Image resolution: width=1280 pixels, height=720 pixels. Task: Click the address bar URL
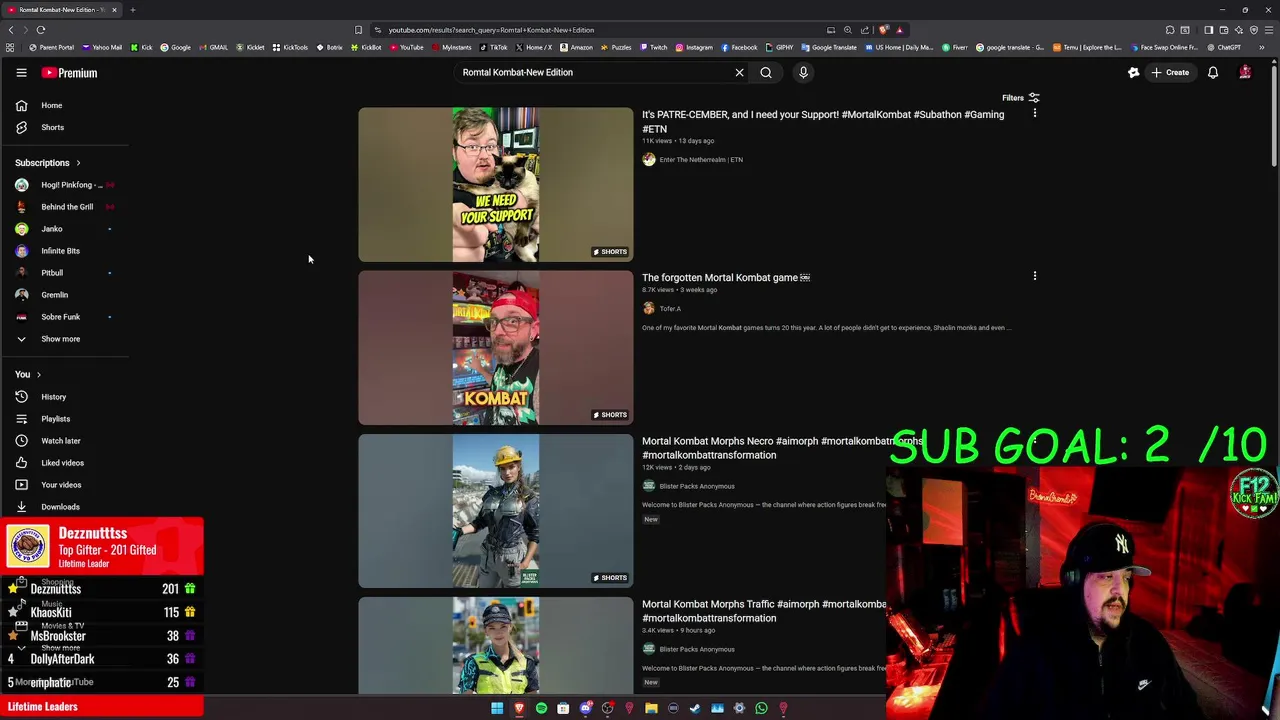(491, 30)
